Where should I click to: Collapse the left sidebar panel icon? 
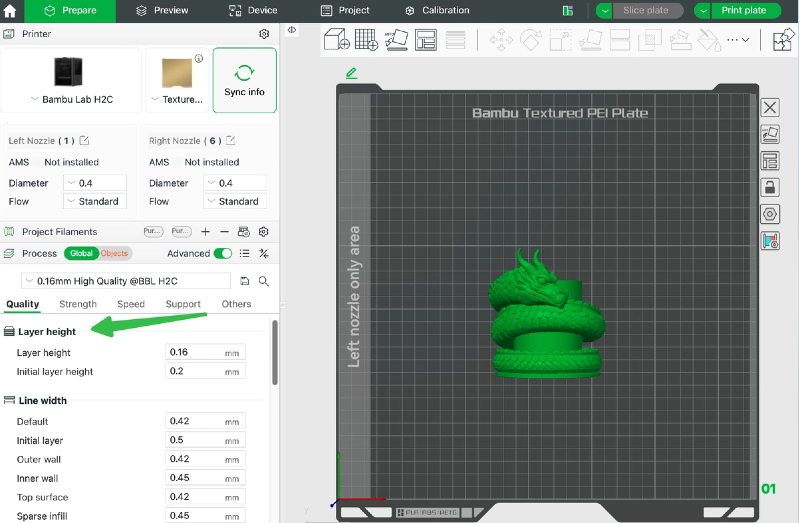(x=292, y=30)
